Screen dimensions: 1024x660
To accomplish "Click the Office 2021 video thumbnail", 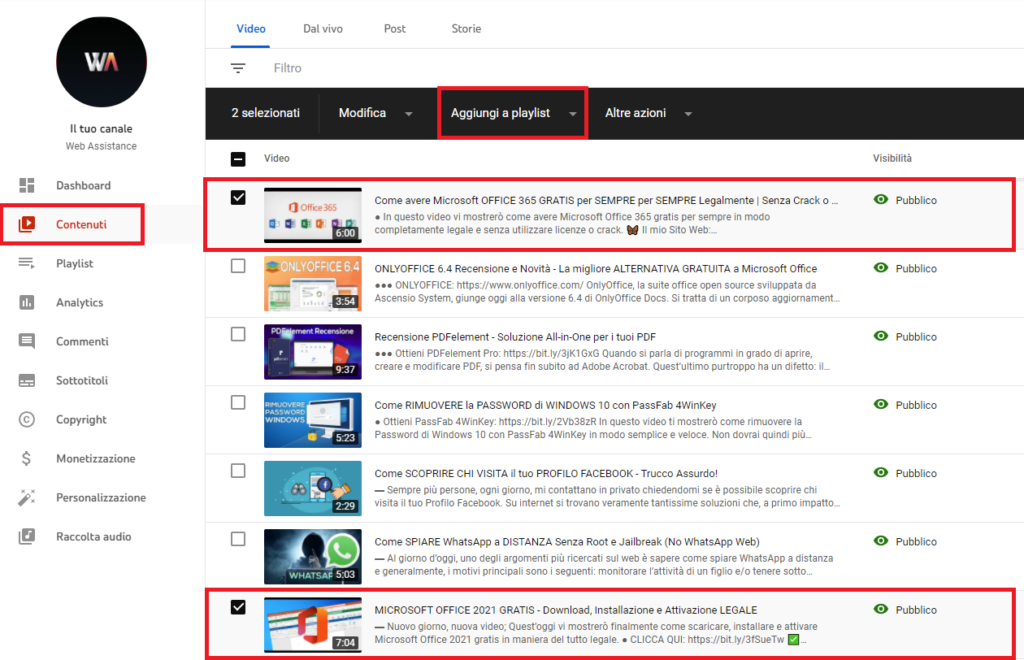I will 313,625.
